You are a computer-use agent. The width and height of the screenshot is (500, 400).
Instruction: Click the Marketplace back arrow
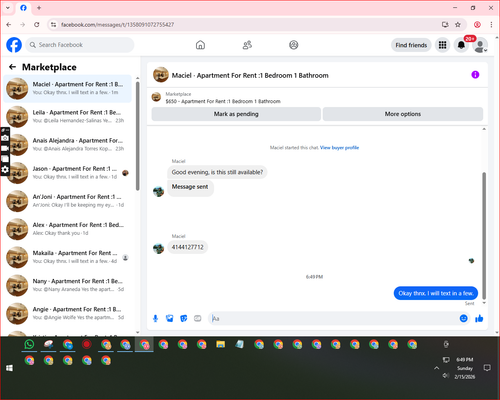coord(12,67)
